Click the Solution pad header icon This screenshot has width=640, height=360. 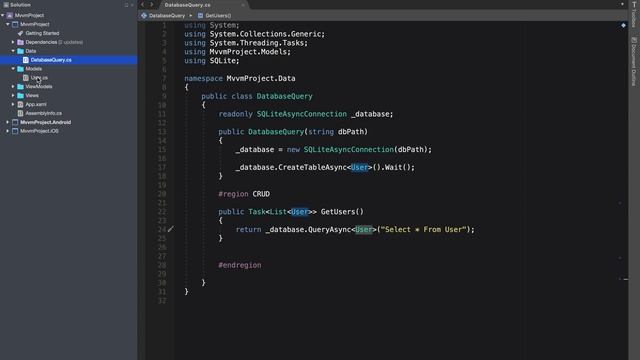[6, 5]
